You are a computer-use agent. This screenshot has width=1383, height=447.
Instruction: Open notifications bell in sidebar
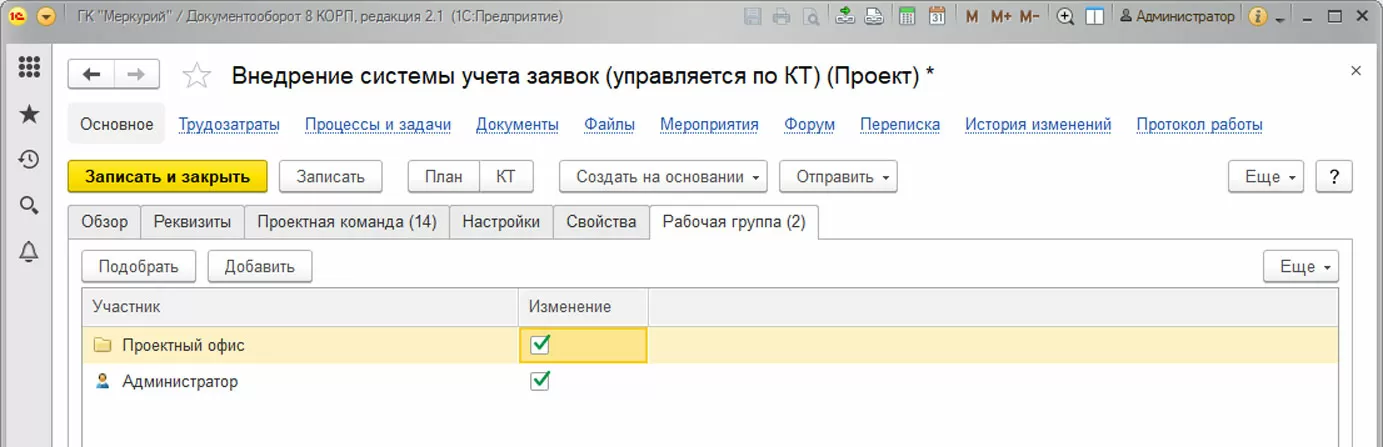pos(29,252)
